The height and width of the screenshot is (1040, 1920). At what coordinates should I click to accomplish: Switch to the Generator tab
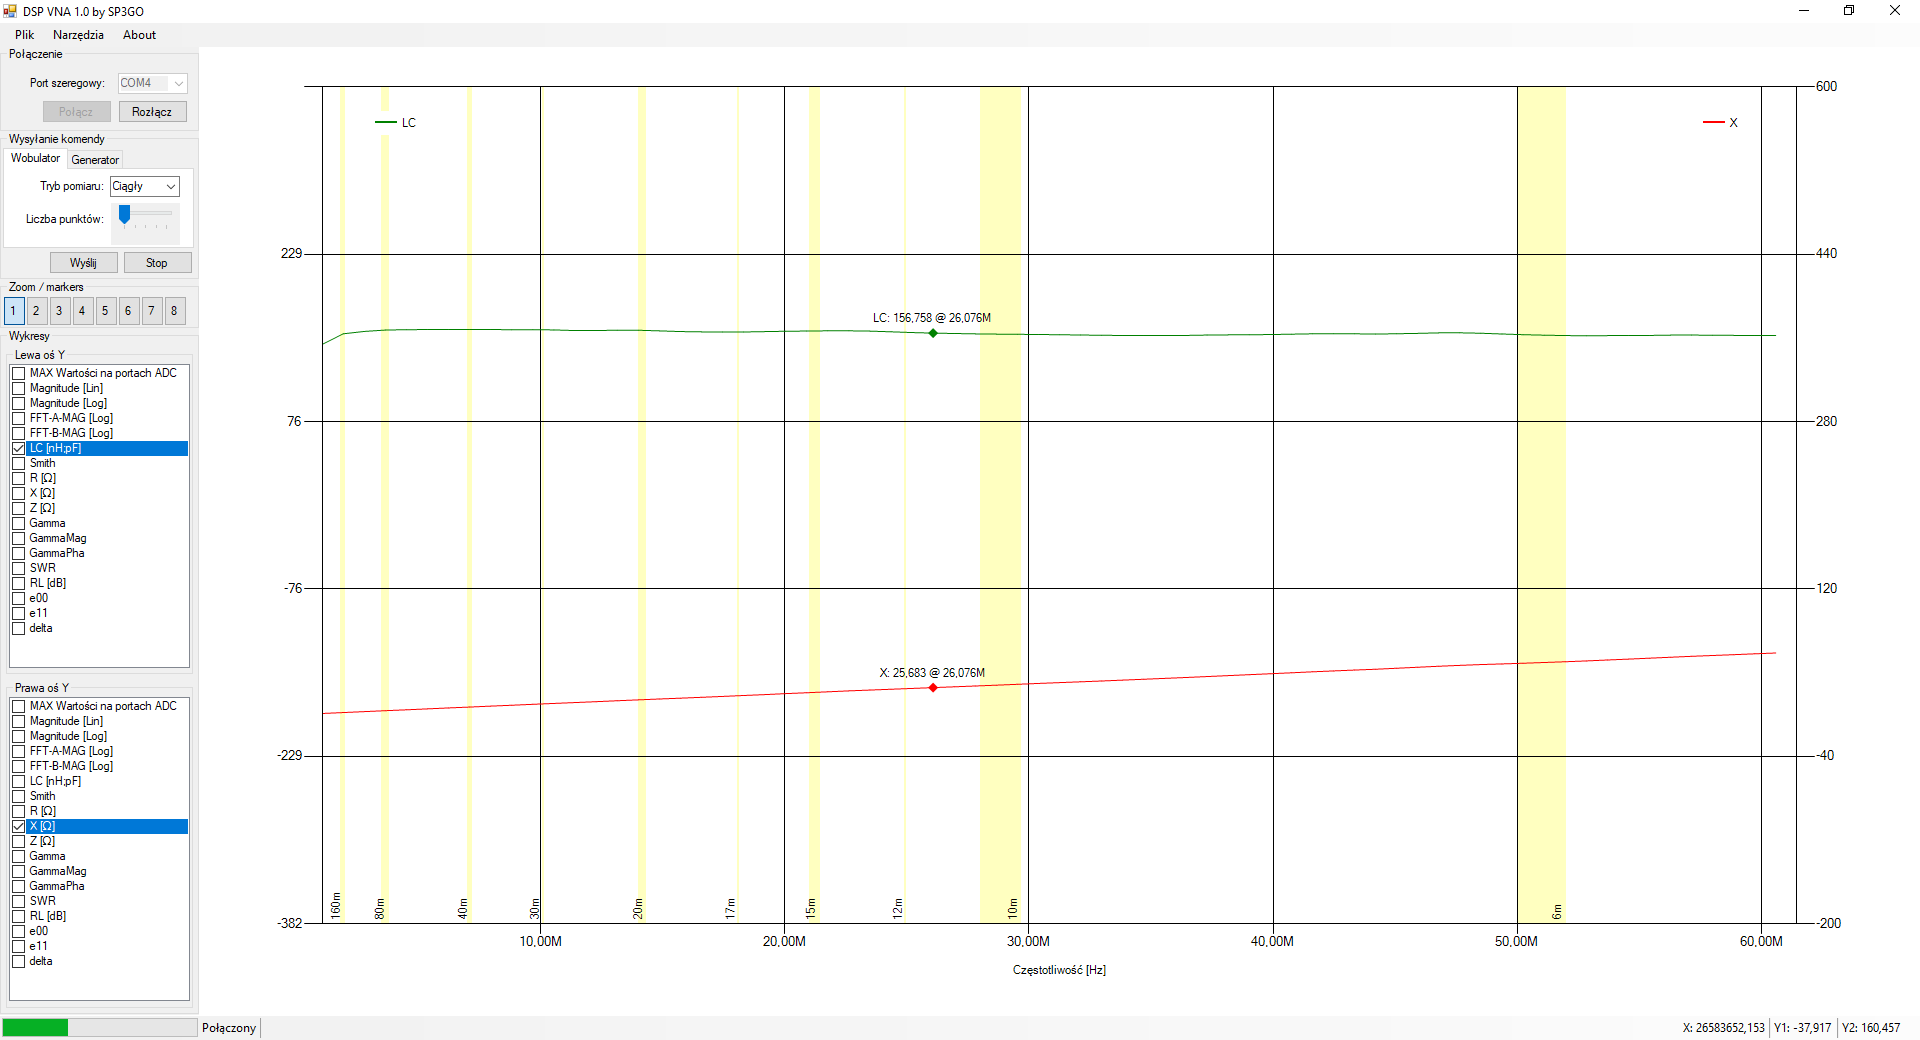coord(95,160)
